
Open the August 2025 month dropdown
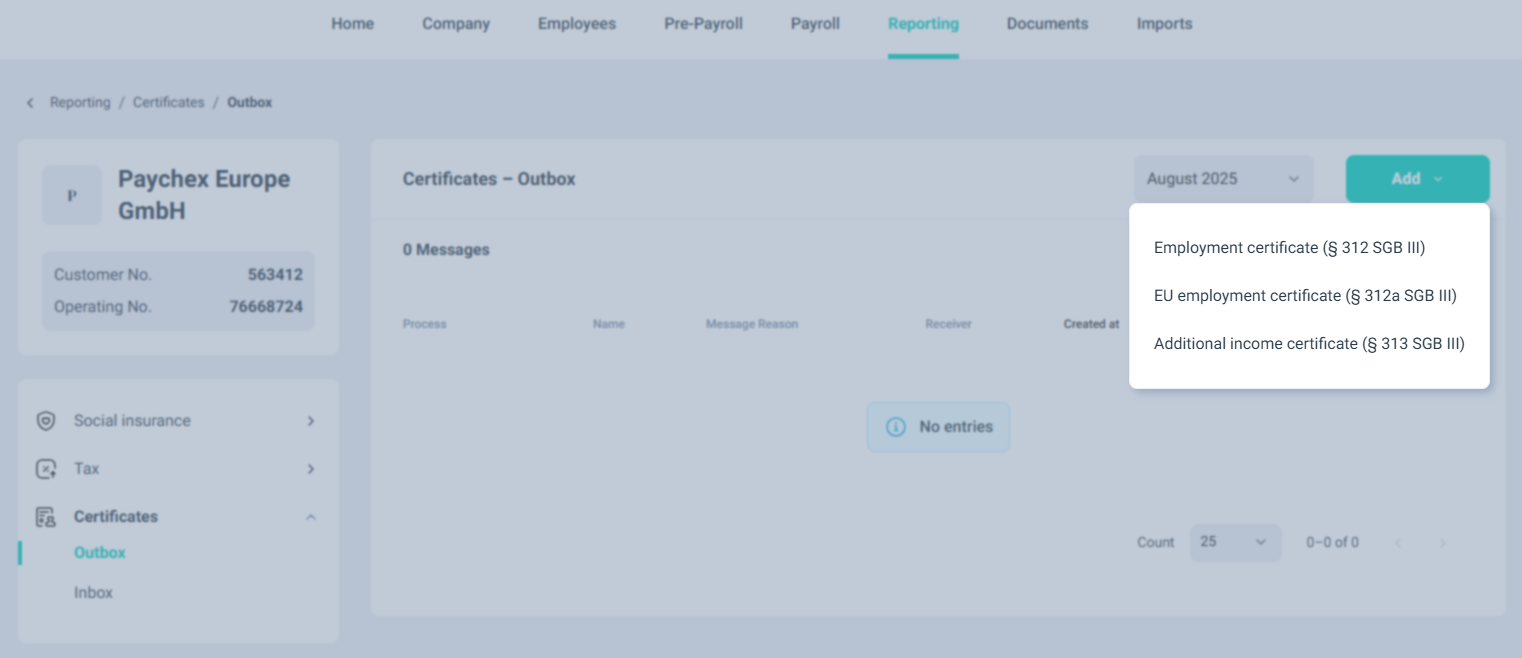click(x=1222, y=179)
